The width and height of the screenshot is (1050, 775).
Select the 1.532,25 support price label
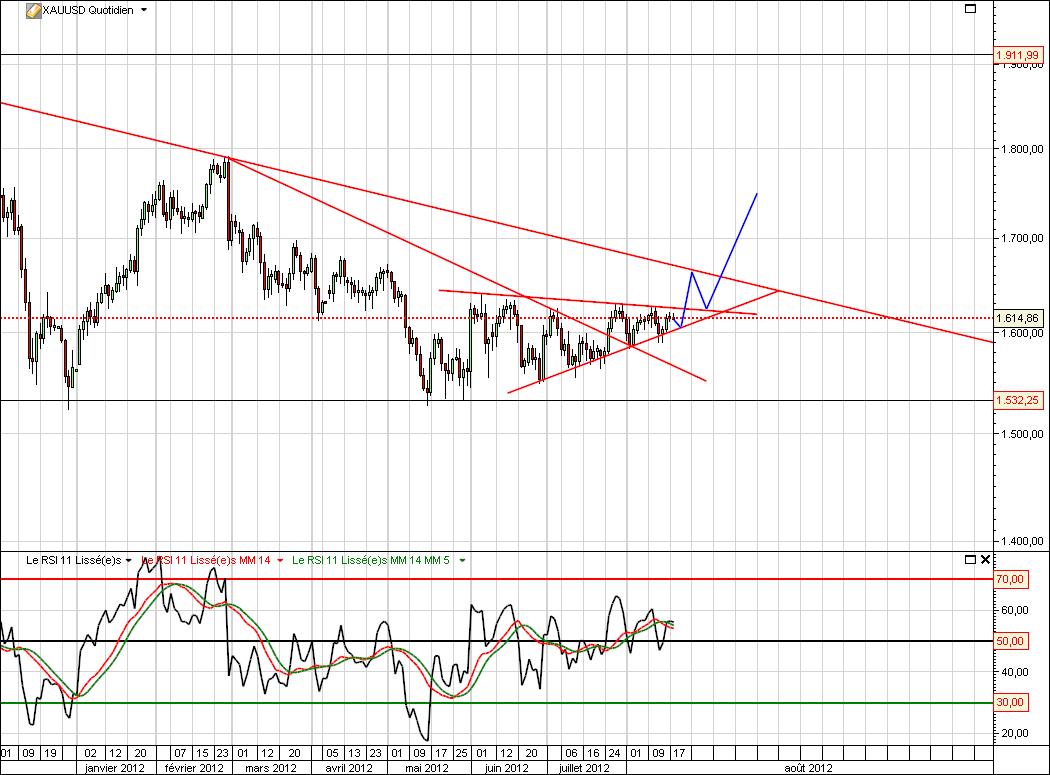click(x=1018, y=401)
